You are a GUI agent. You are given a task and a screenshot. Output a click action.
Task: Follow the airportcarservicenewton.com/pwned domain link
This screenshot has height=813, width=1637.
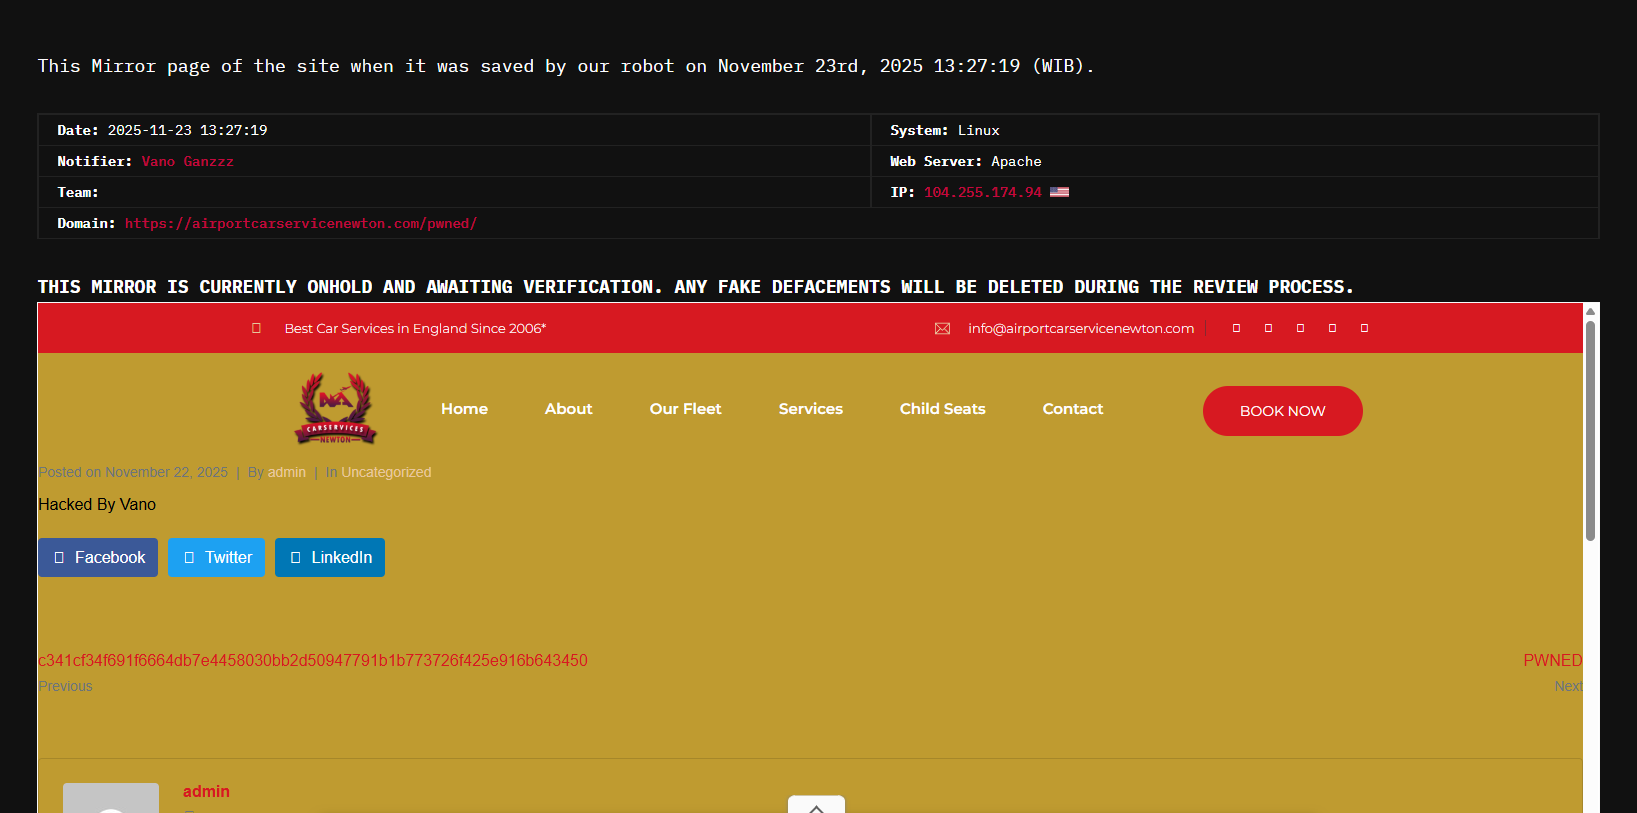coord(300,223)
